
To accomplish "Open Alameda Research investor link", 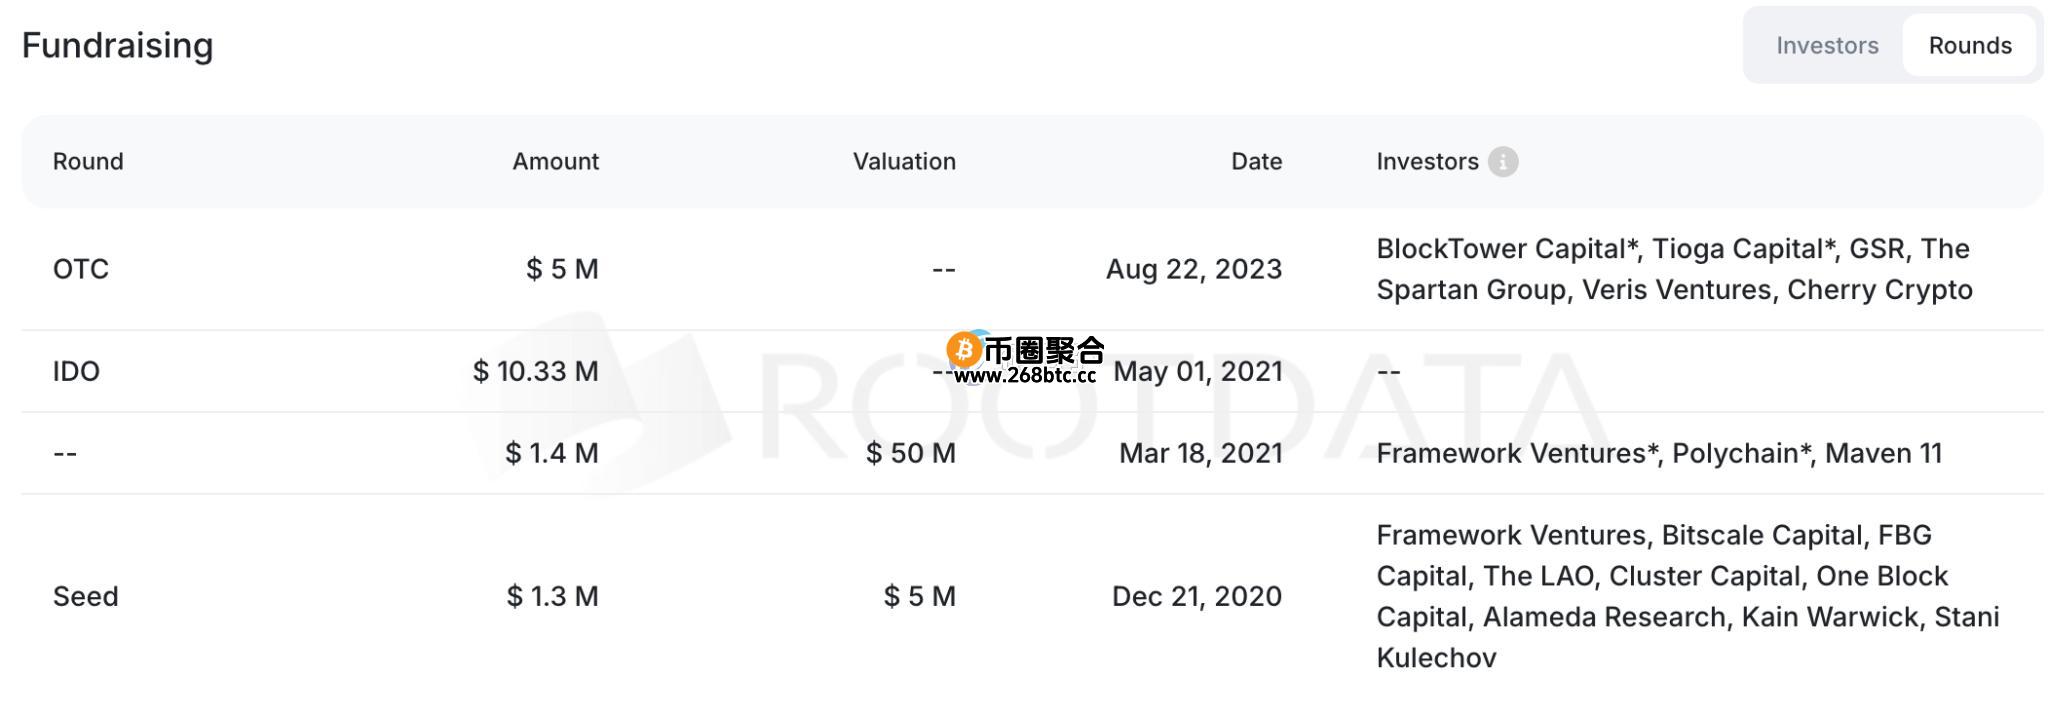I will click(x=1604, y=617).
